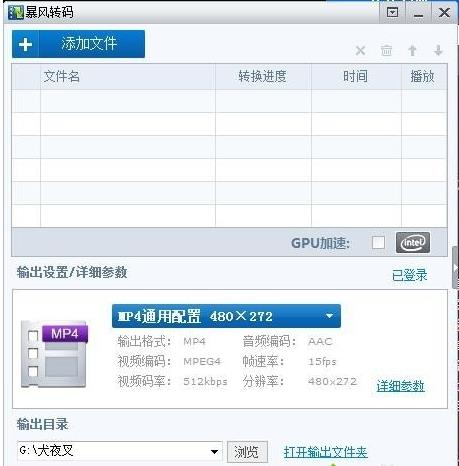Expand the output directory G:\犬夜叉 dropdown
This screenshot has width=459, height=466.
(x=215, y=452)
